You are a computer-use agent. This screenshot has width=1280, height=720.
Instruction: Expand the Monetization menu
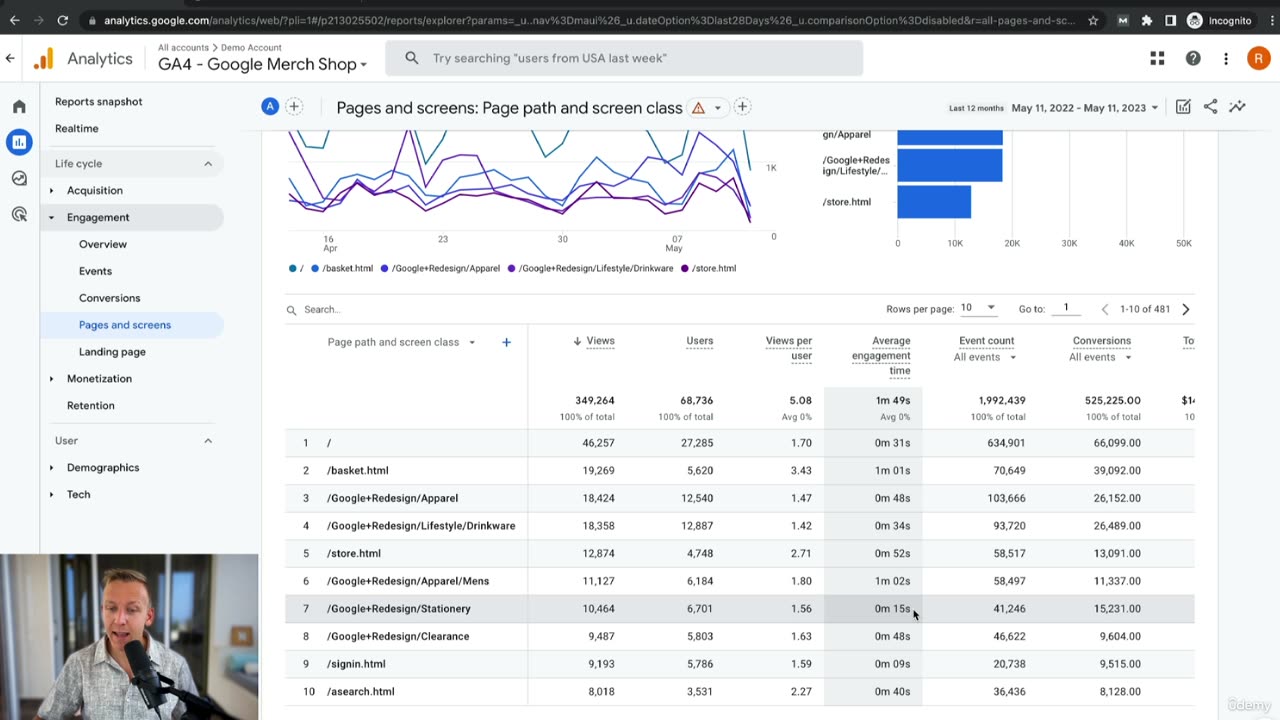pyautogui.click(x=99, y=379)
